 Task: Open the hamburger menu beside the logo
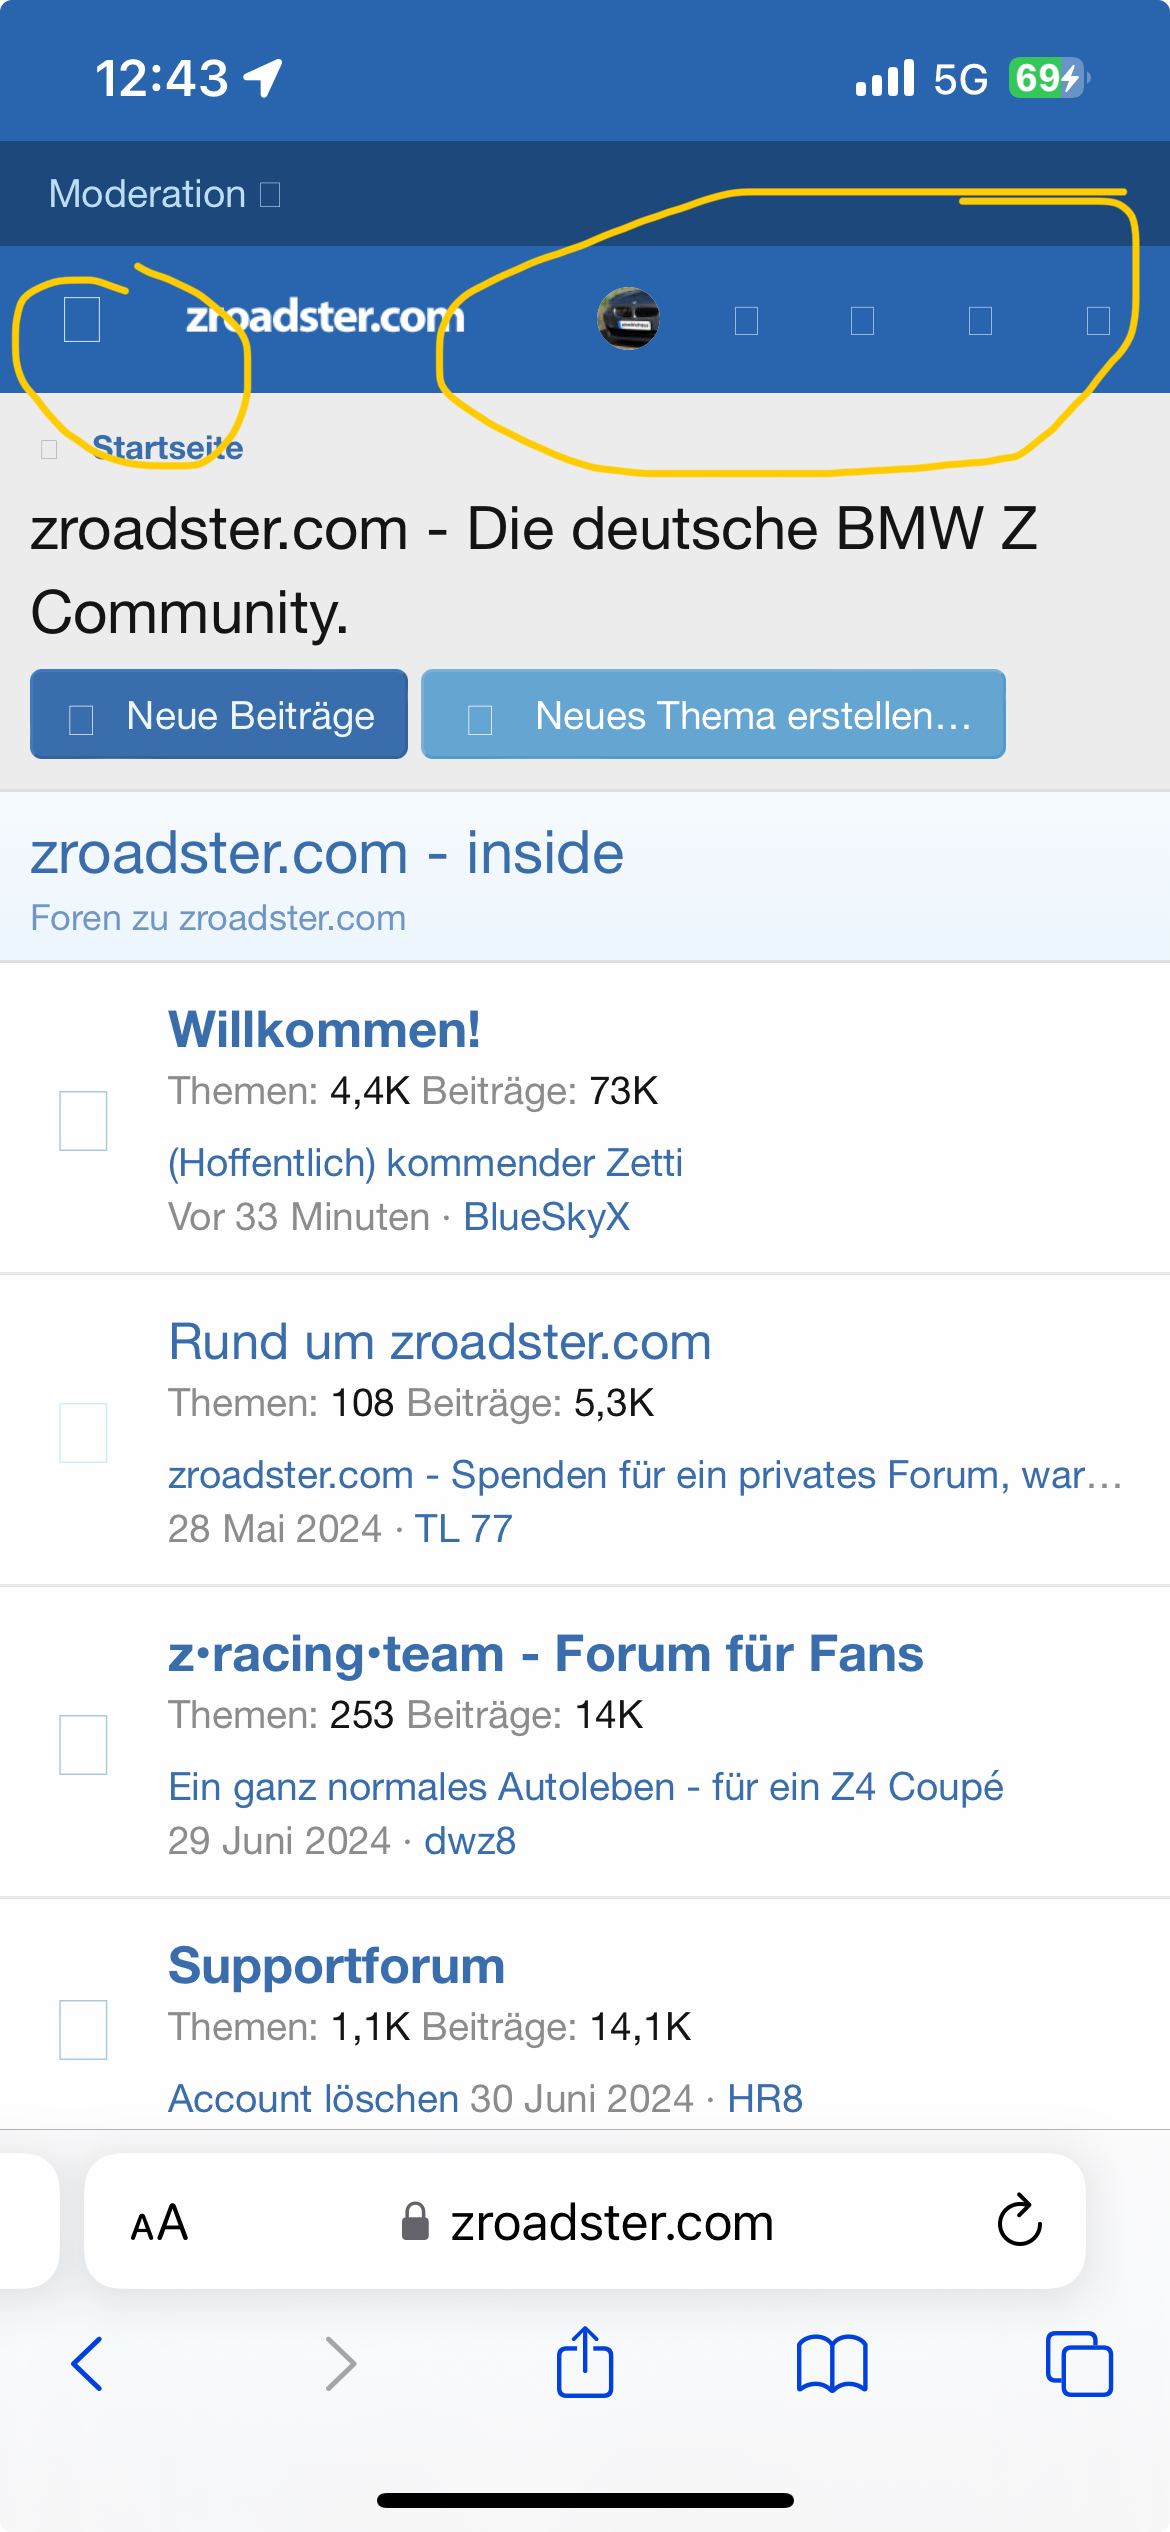click(x=82, y=319)
